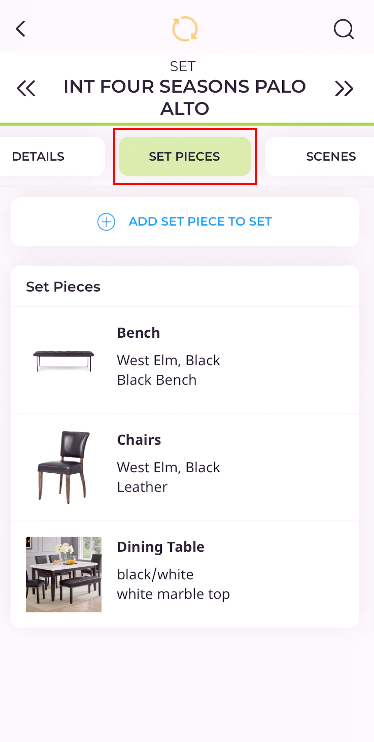Click the plus circle icon
The width and height of the screenshot is (374, 742).
click(106, 221)
